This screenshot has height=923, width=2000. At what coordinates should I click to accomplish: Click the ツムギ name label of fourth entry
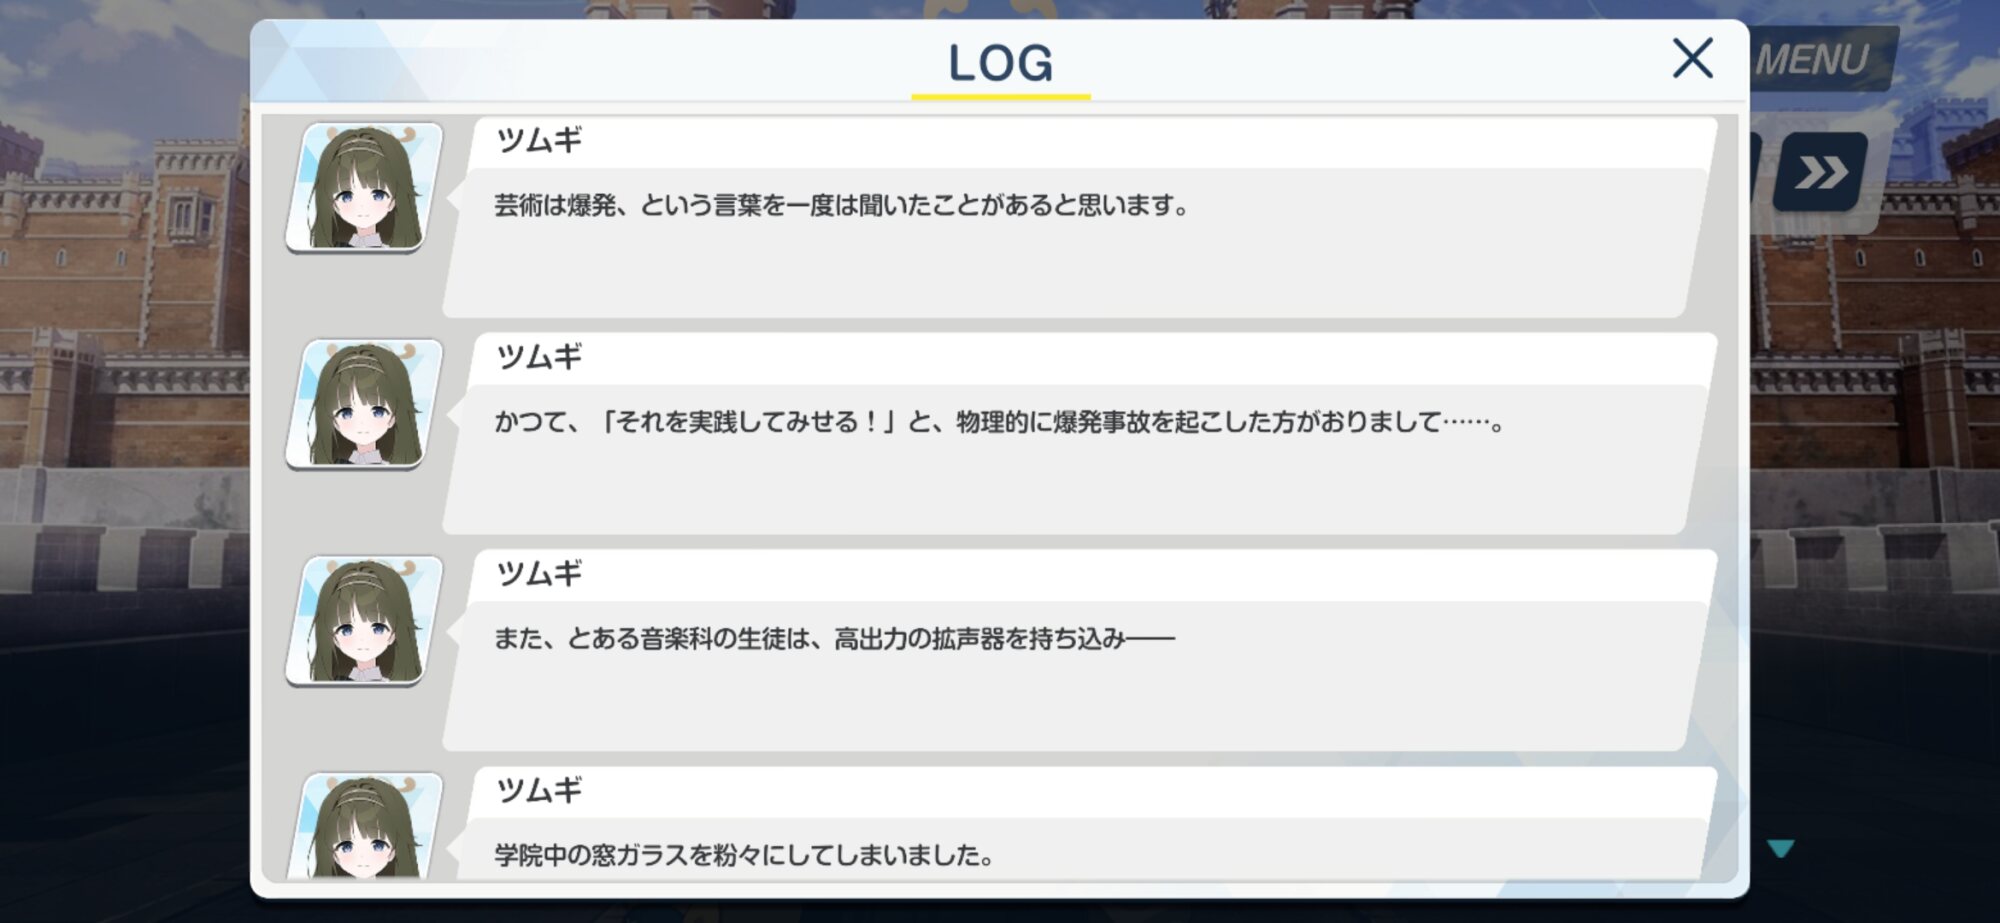point(539,791)
